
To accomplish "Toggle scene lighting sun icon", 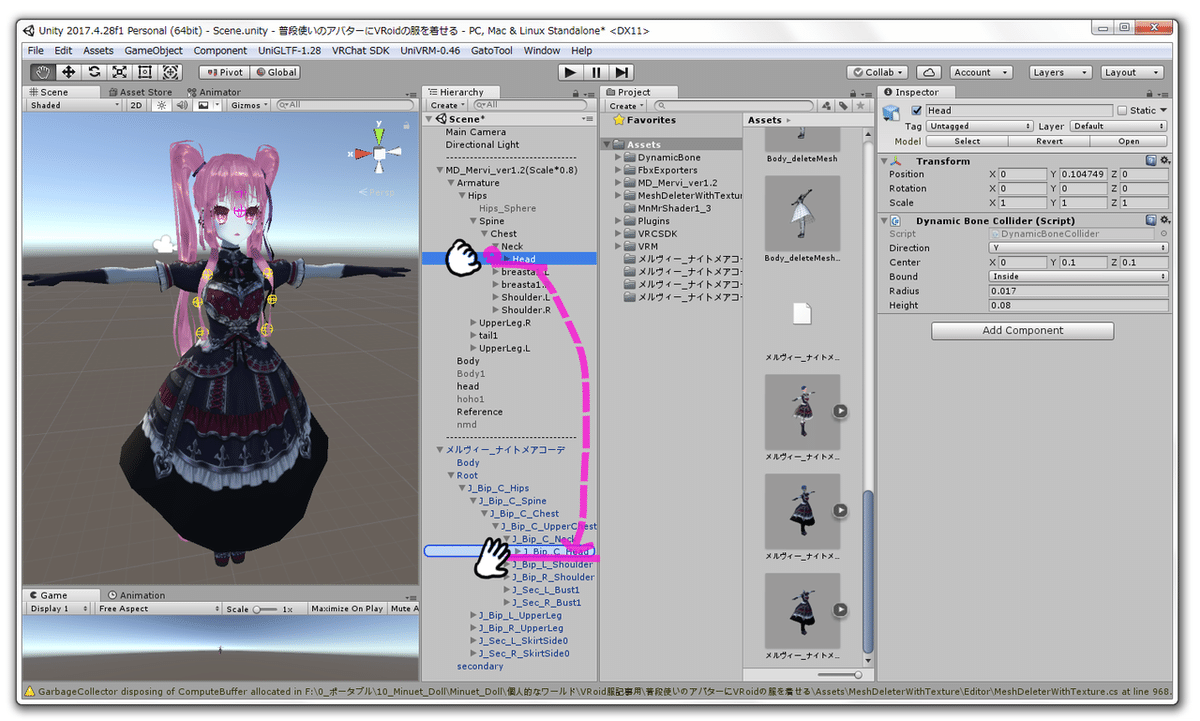I will click(x=160, y=105).
